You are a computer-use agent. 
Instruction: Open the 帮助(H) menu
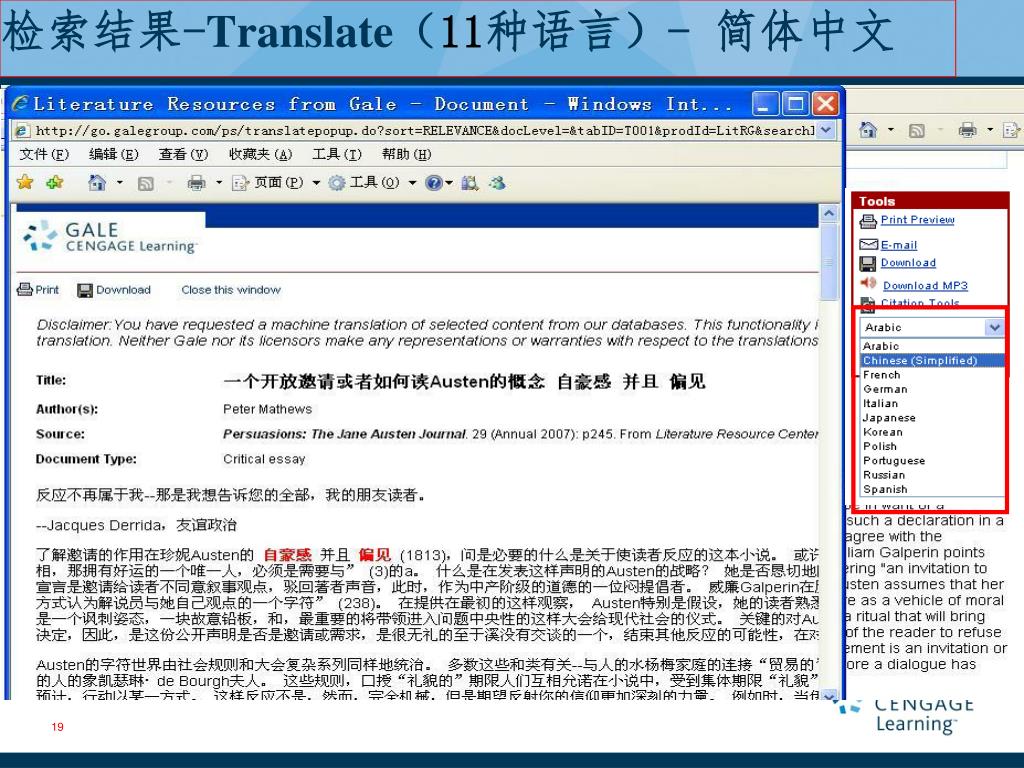[406, 154]
